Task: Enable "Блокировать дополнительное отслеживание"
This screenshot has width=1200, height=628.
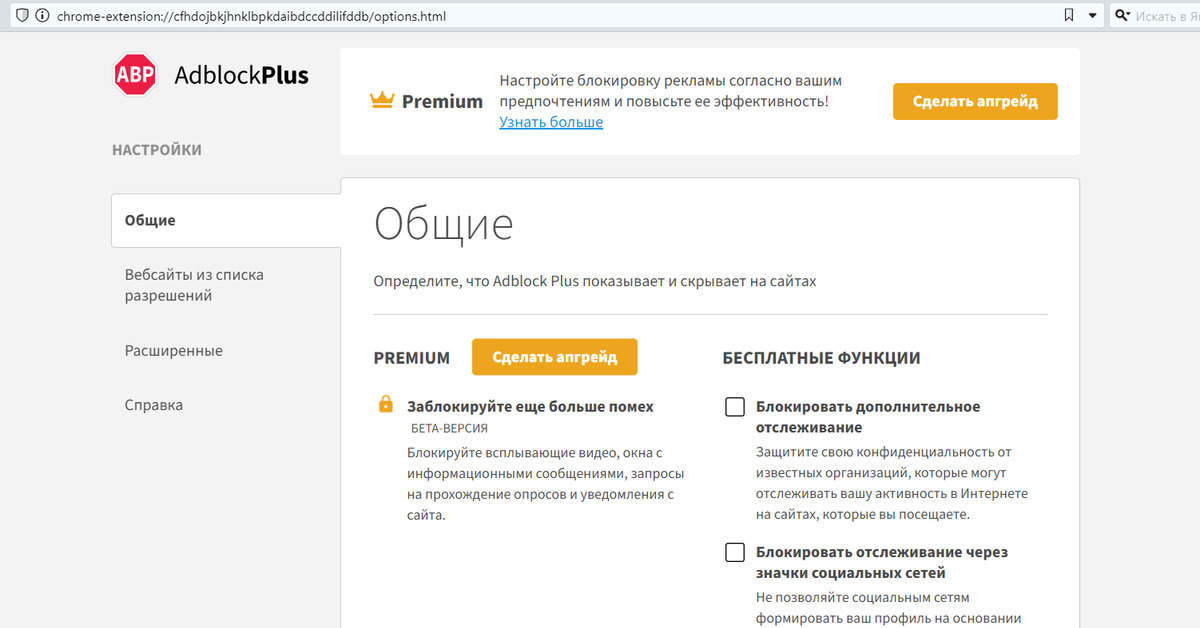Action: [x=735, y=406]
